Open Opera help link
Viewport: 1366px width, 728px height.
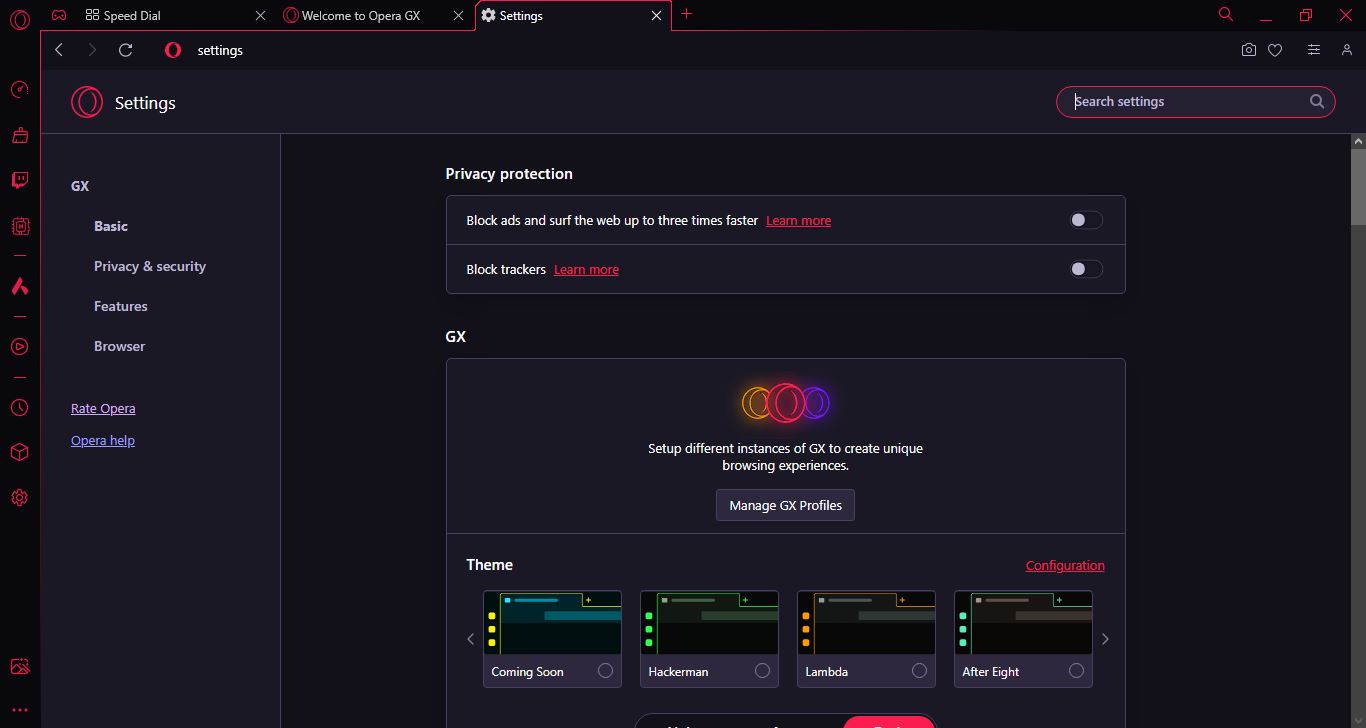[102, 440]
